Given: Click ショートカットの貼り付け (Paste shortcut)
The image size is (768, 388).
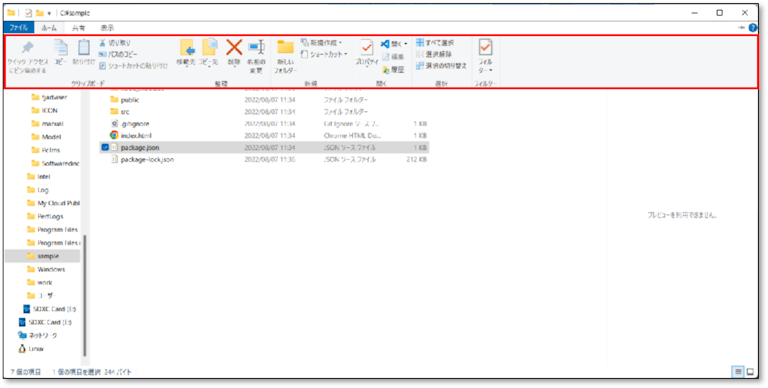Looking at the screenshot, I should coord(133,66).
